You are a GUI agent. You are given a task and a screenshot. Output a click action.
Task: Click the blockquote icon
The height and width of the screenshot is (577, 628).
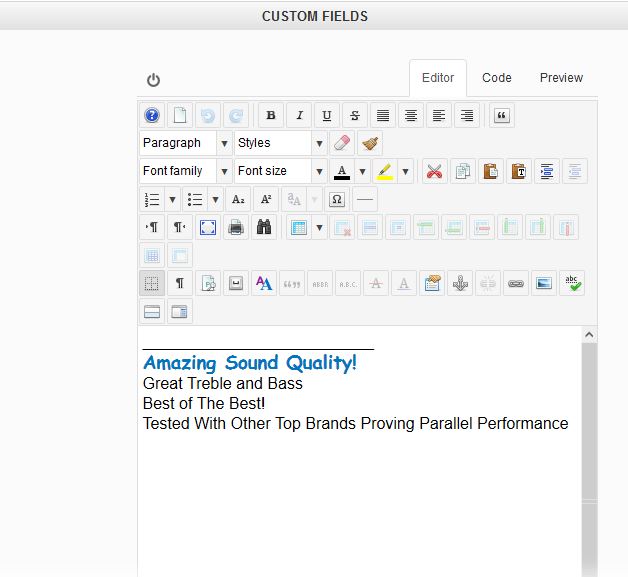501,115
